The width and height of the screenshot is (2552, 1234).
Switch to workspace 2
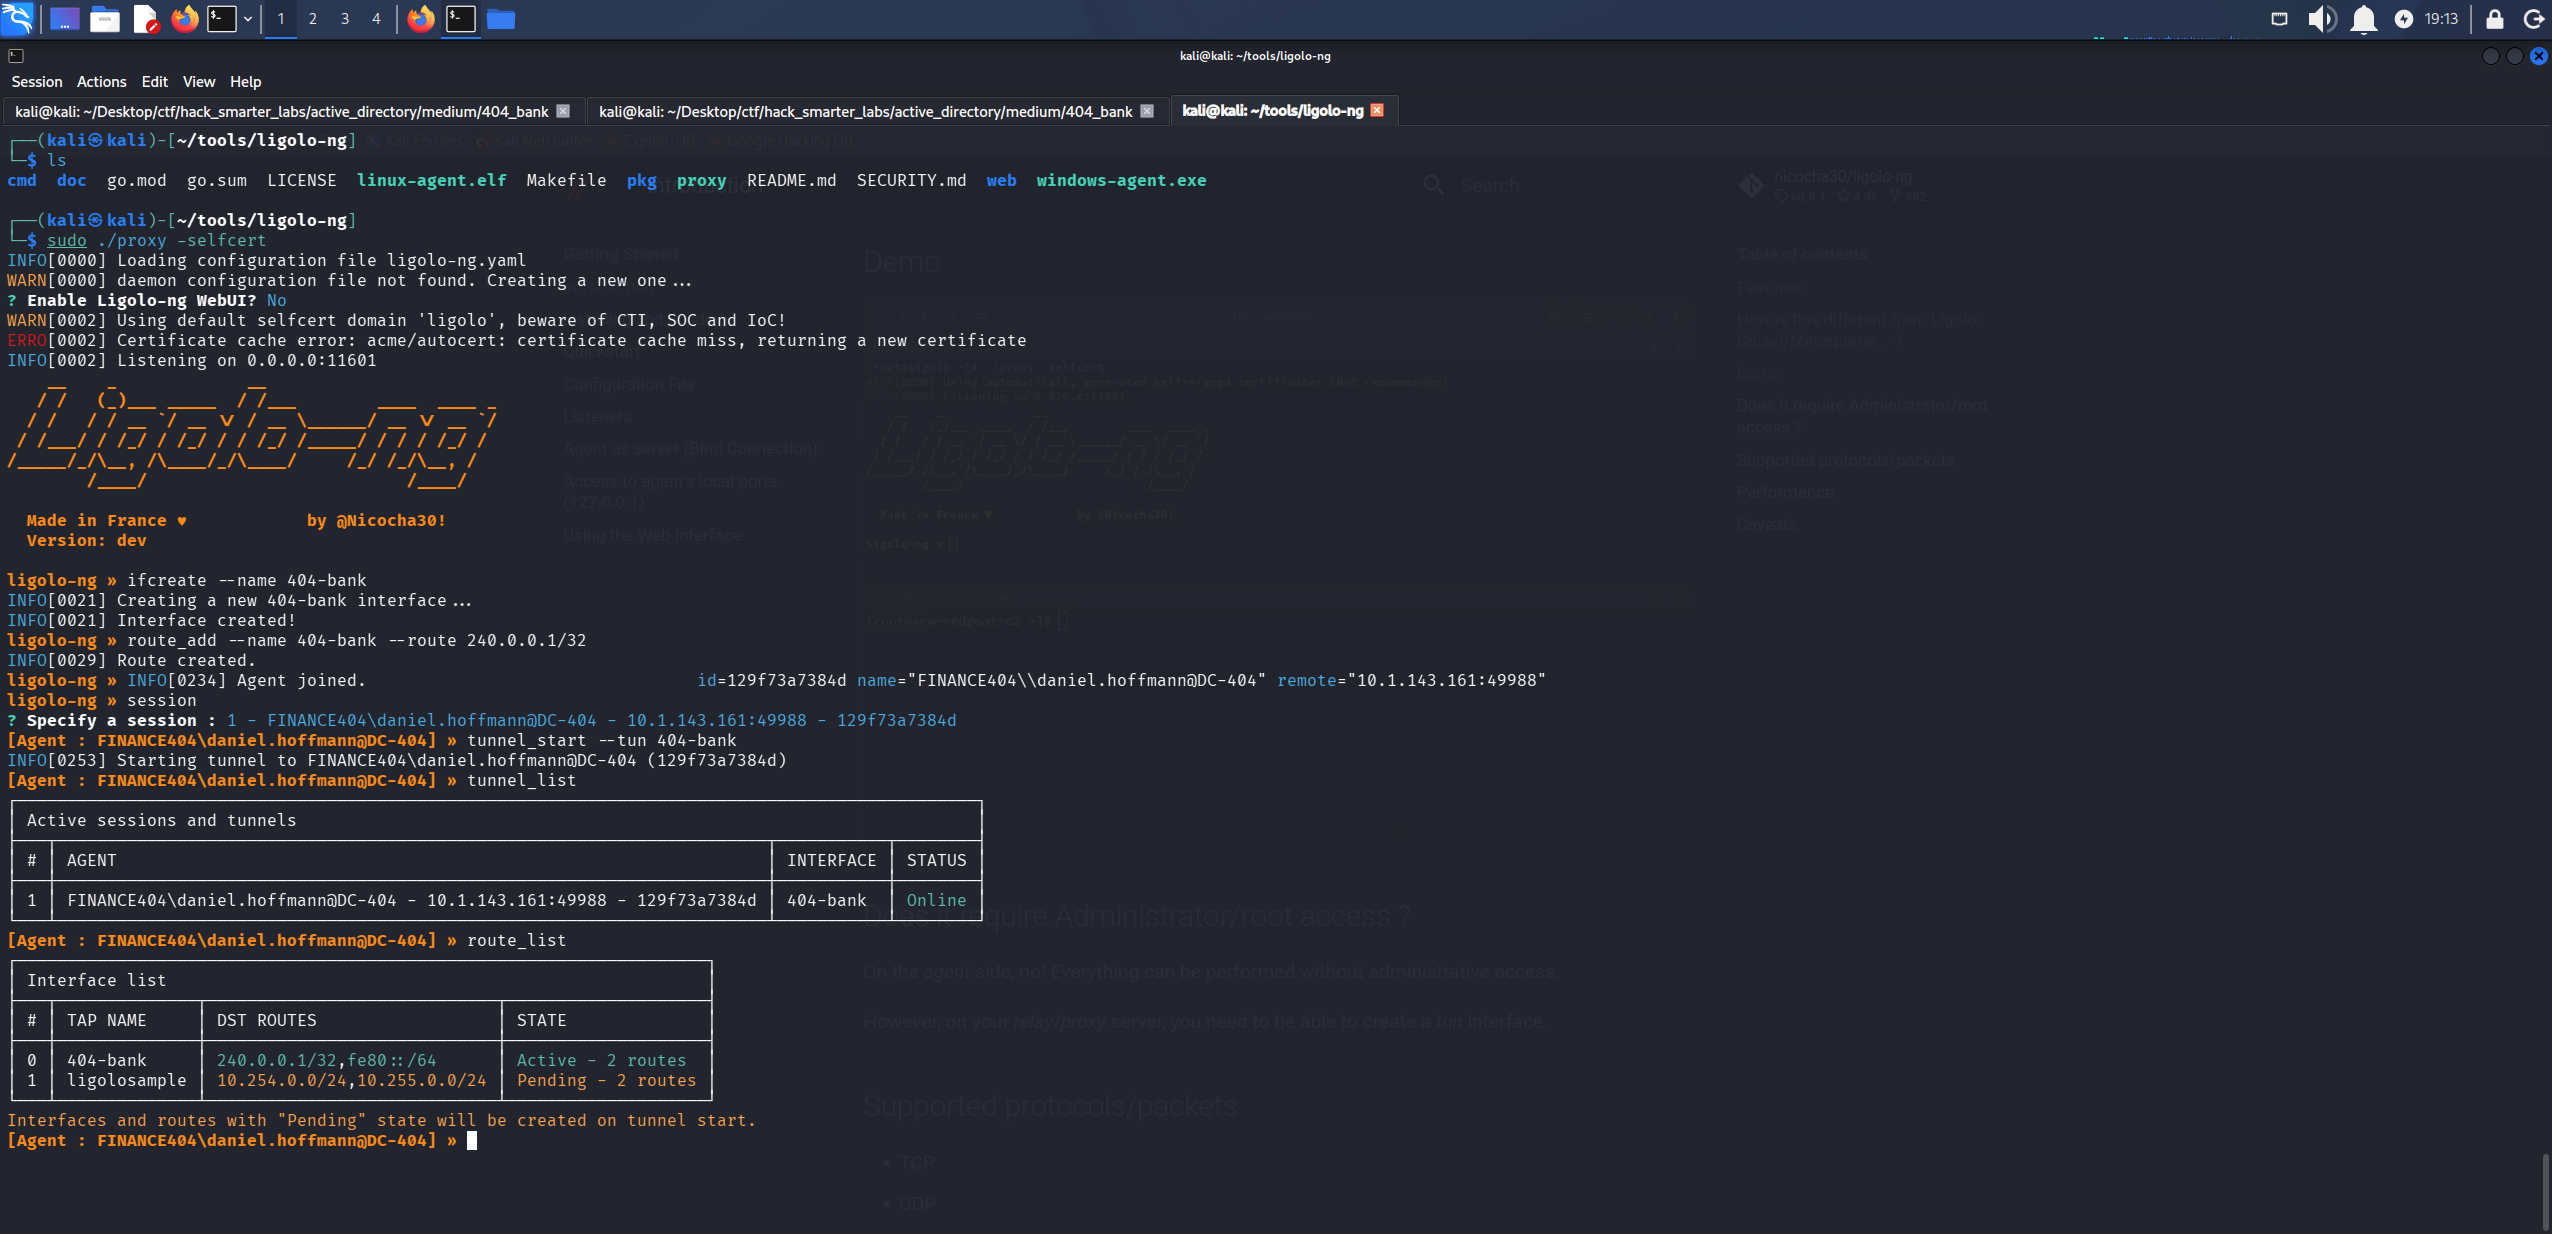tap(313, 19)
